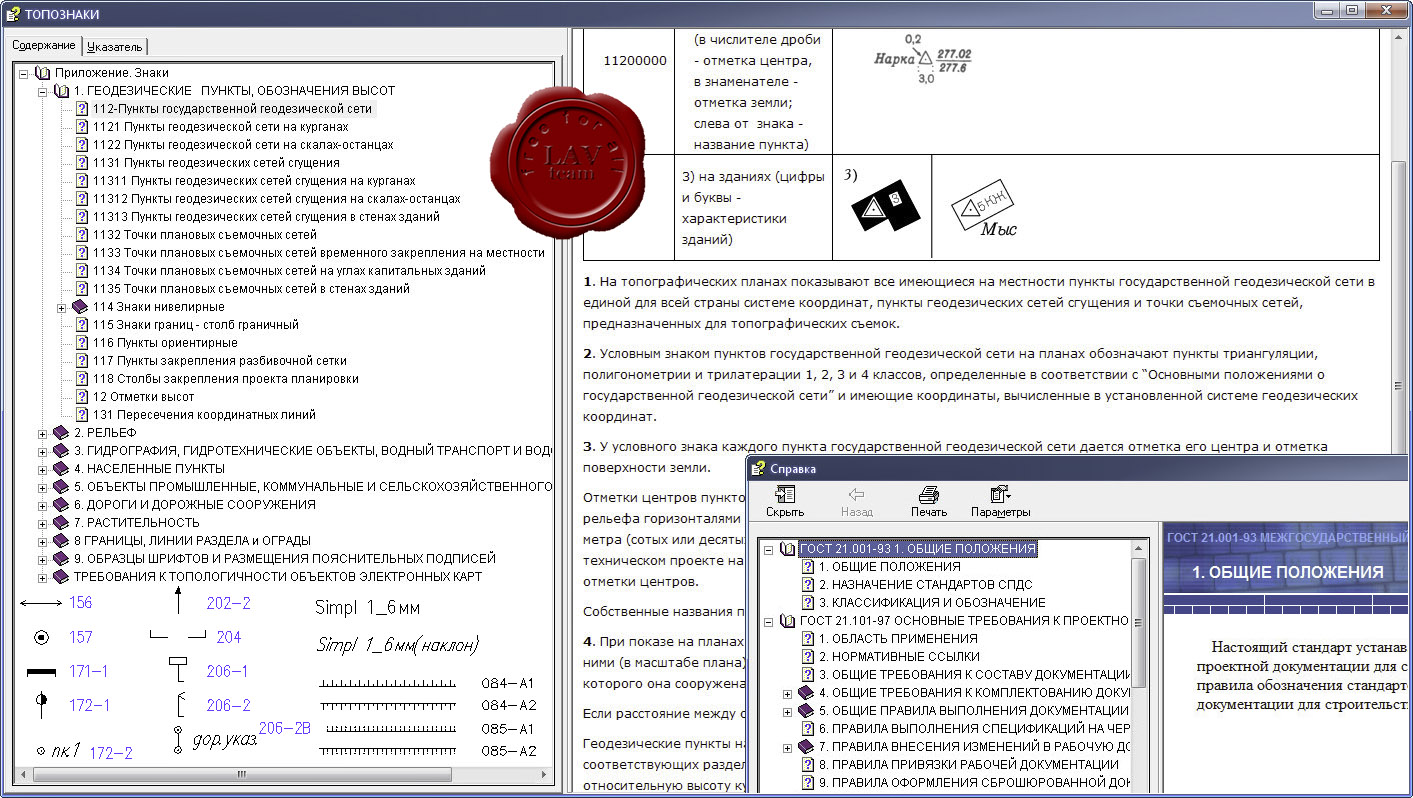1413x798 pixels.
Task: Click the ТОПОЗНАКИ window title icon
Action: pos(12,13)
